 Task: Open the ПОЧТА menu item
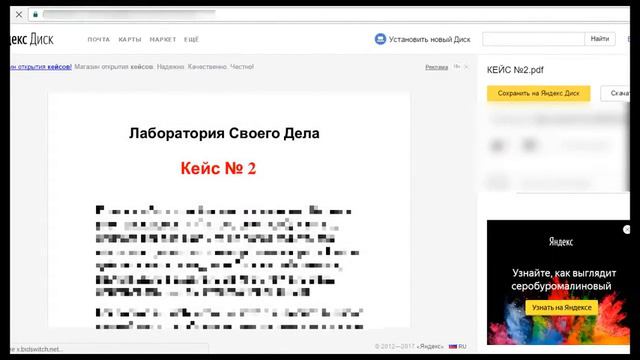(99, 40)
